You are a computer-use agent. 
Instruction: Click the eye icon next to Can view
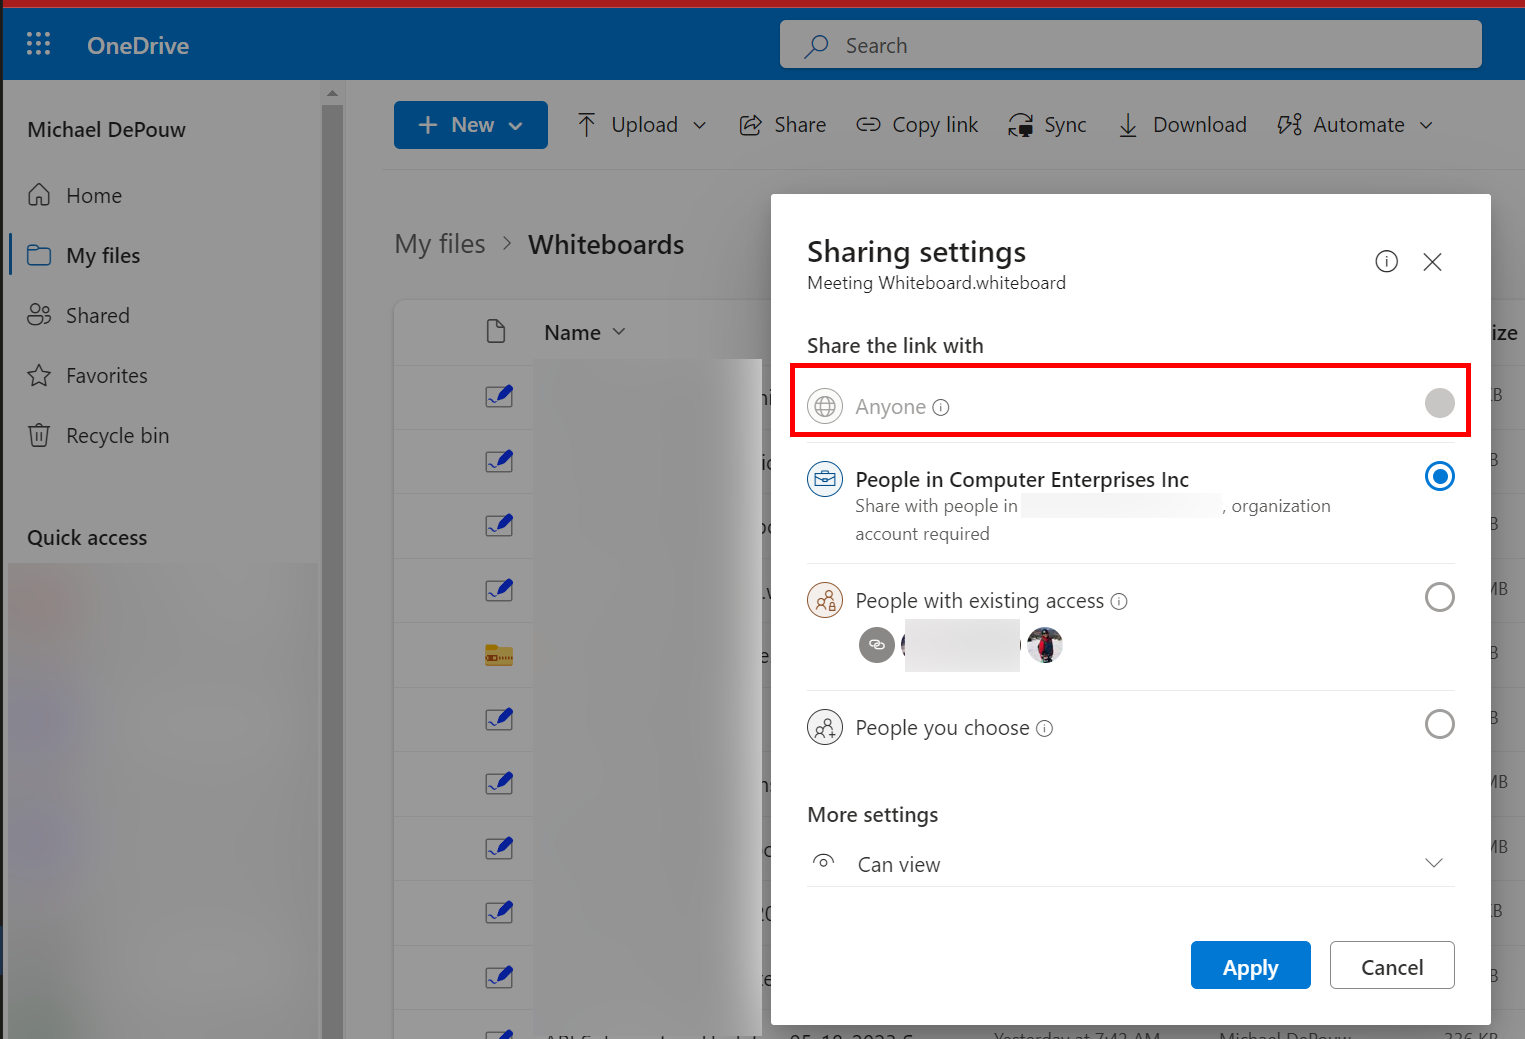tap(823, 861)
